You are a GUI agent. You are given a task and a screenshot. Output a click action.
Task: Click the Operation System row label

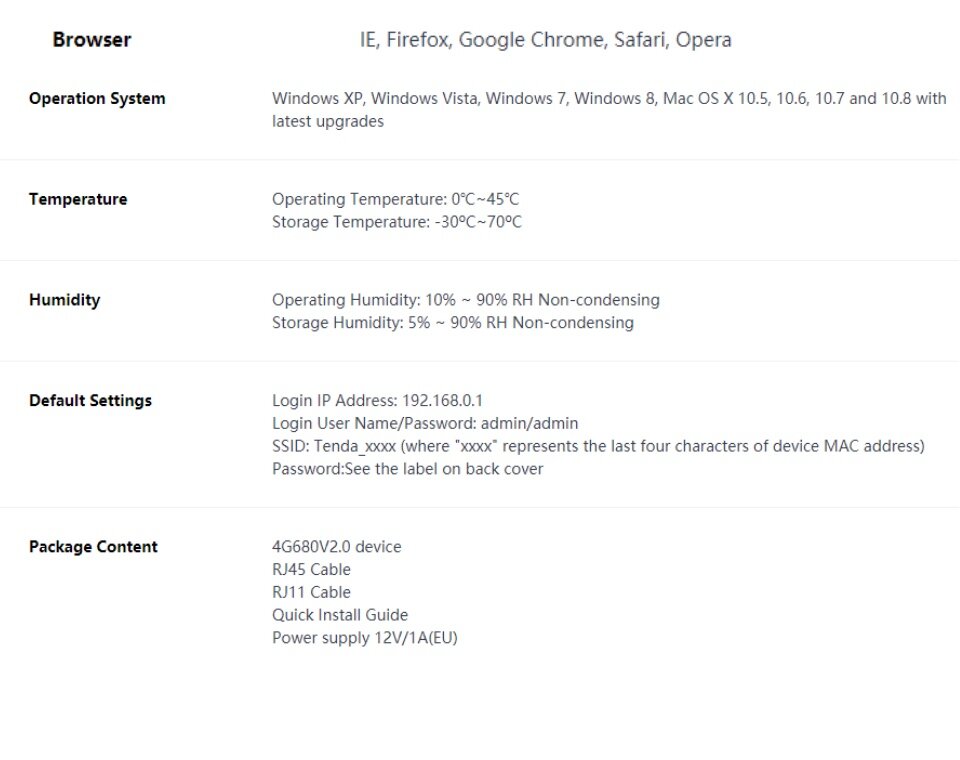pyautogui.click(x=97, y=98)
